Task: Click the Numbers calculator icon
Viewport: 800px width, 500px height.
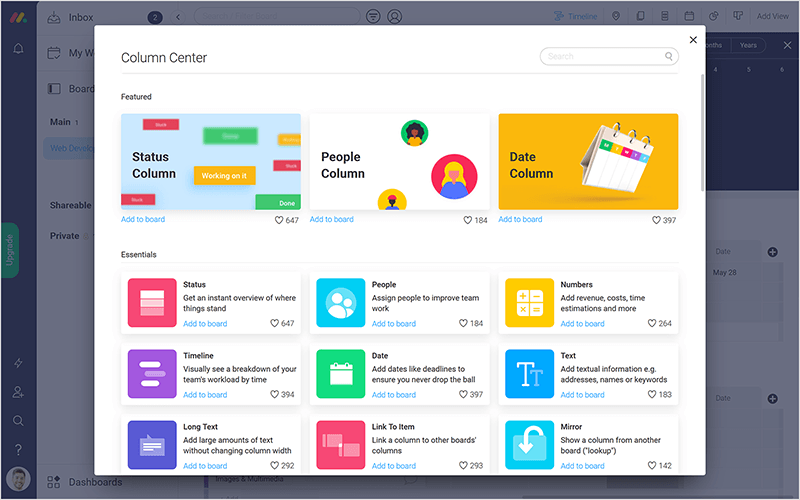Action: click(x=530, y=303)
